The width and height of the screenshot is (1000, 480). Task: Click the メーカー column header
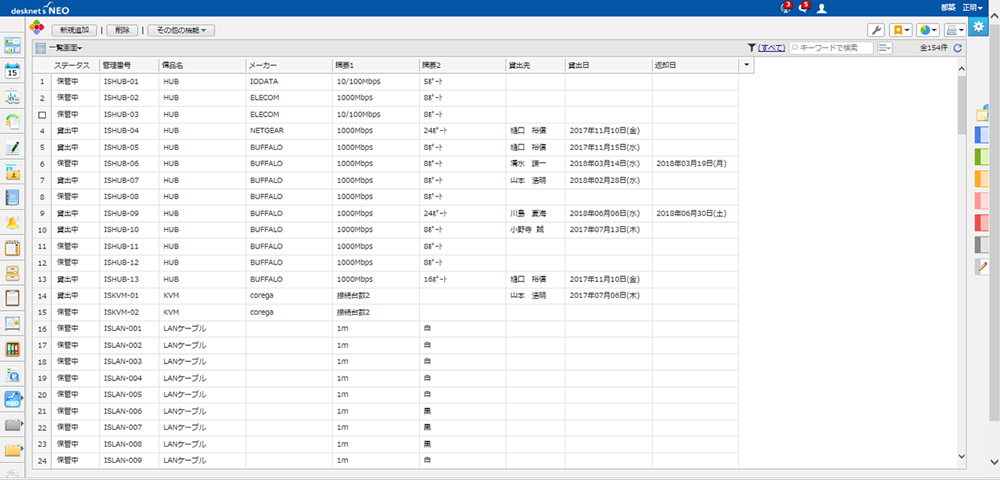click(263, 65)
